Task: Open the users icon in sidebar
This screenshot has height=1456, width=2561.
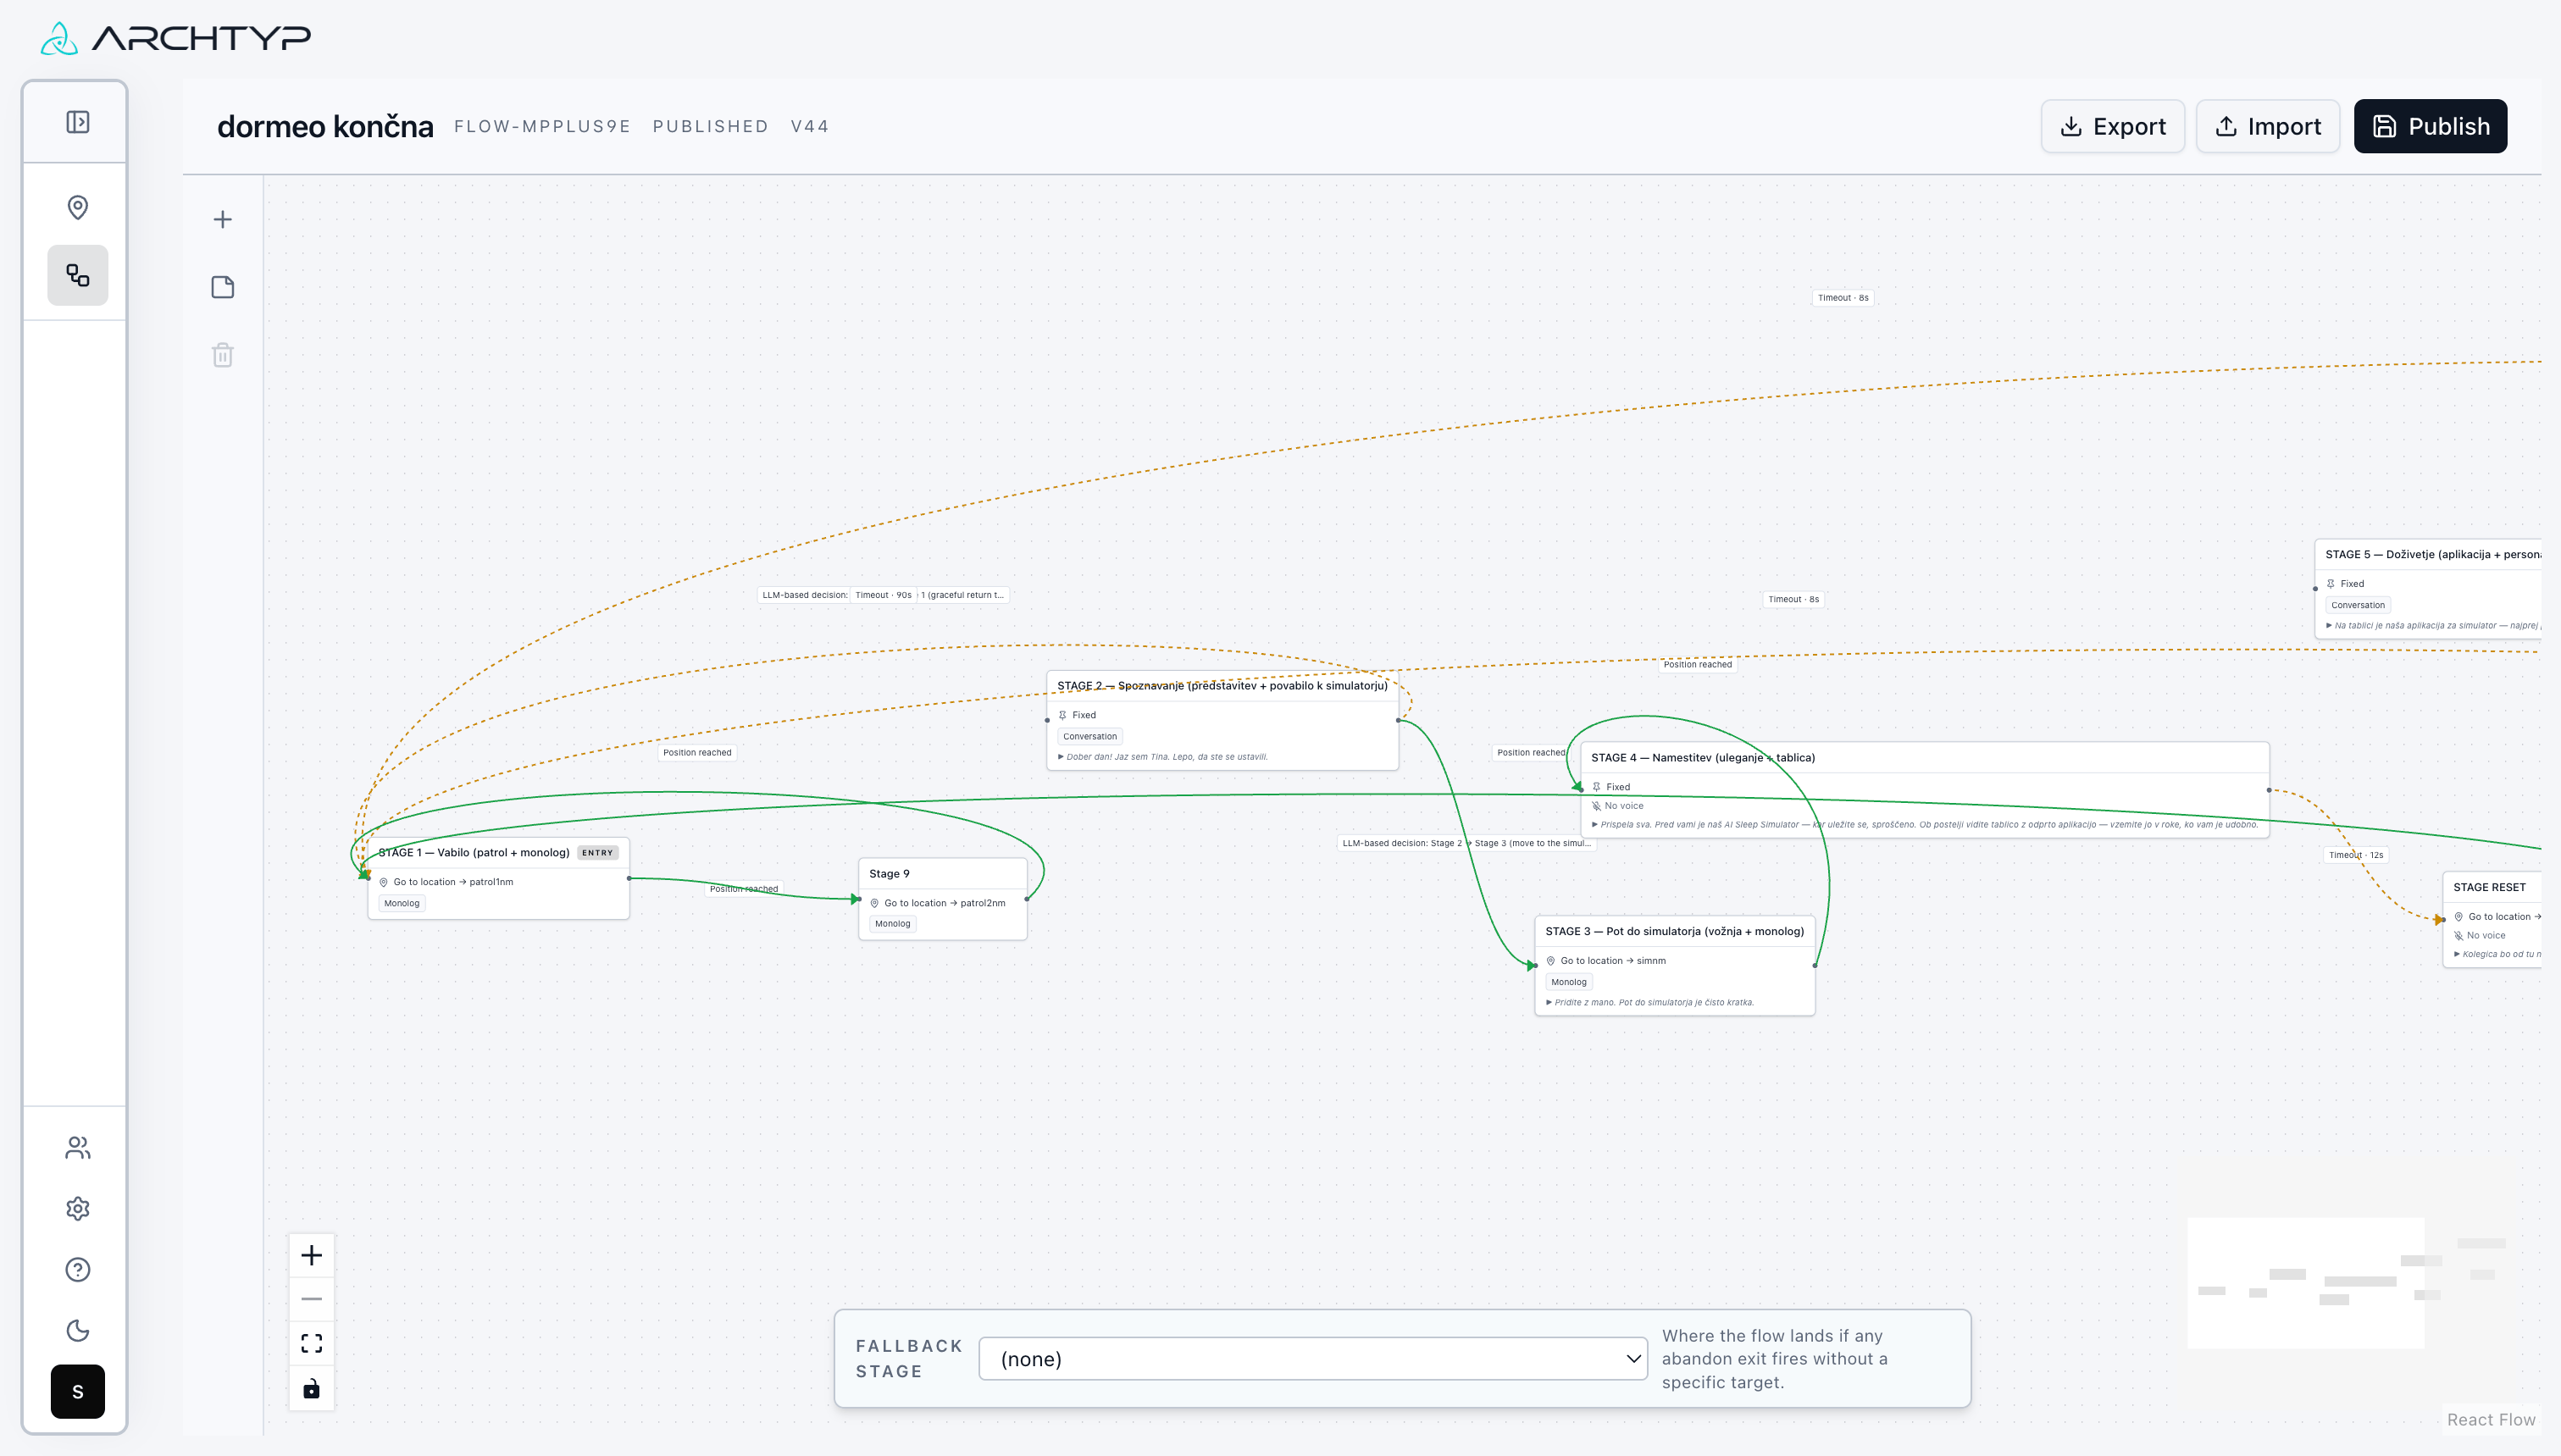Action: tap(77, 1148)
